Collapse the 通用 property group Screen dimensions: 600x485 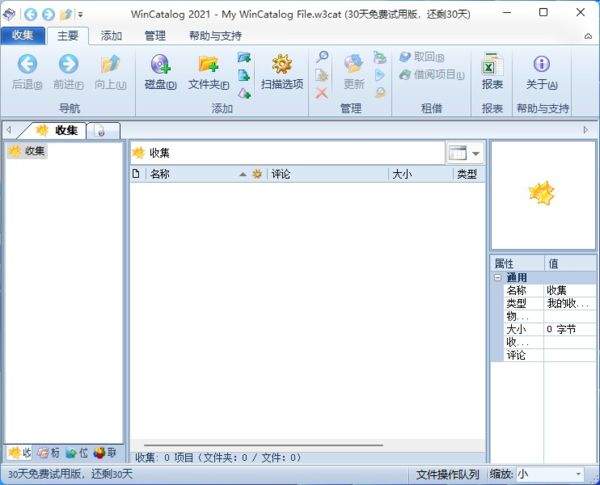(x=497, y=278)
